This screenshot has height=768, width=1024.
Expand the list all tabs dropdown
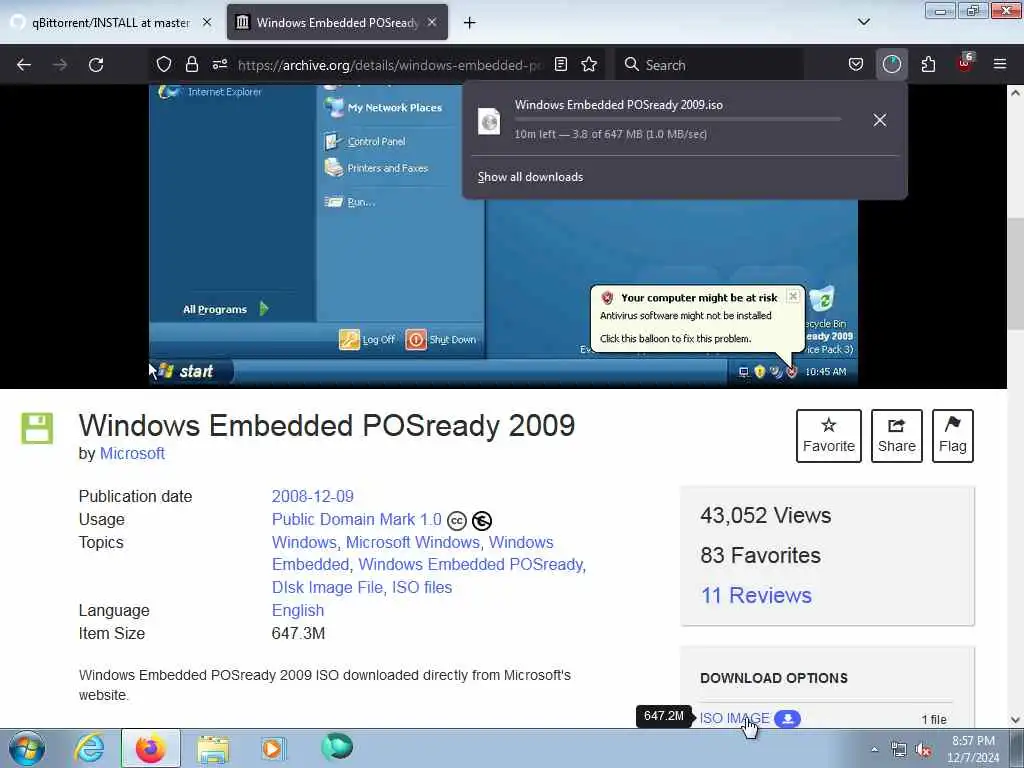click(x=863, y=22)
